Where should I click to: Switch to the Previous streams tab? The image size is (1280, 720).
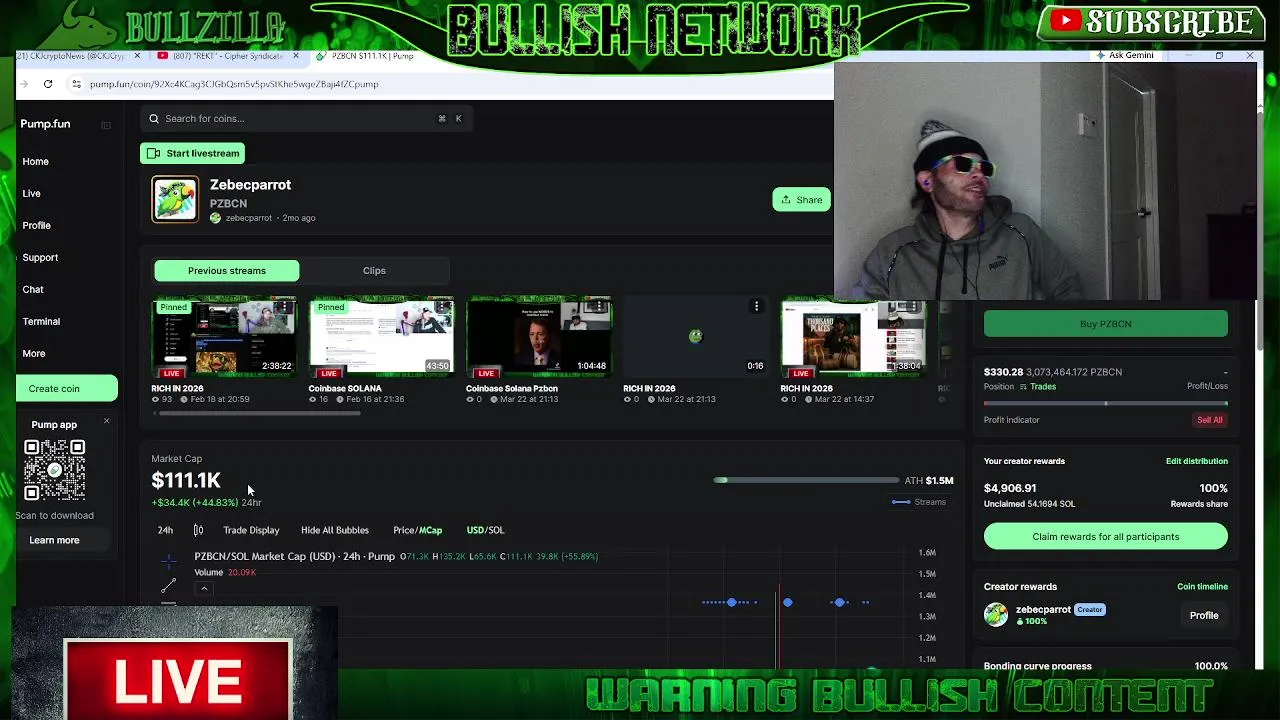pyautogui.click(x=227, y=271)
